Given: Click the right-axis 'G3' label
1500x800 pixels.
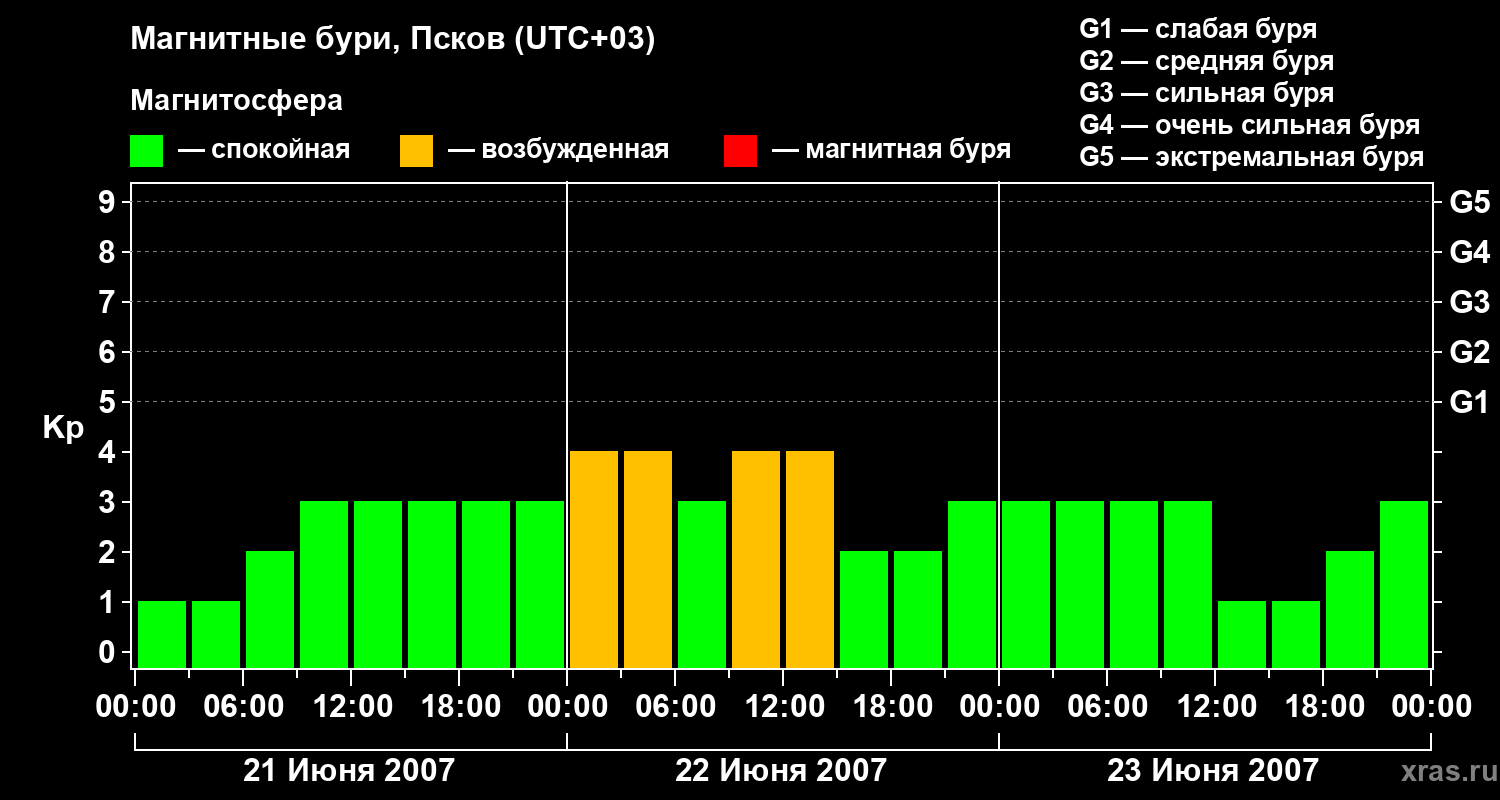Looking at the screenshot, I should (1470, 302).
